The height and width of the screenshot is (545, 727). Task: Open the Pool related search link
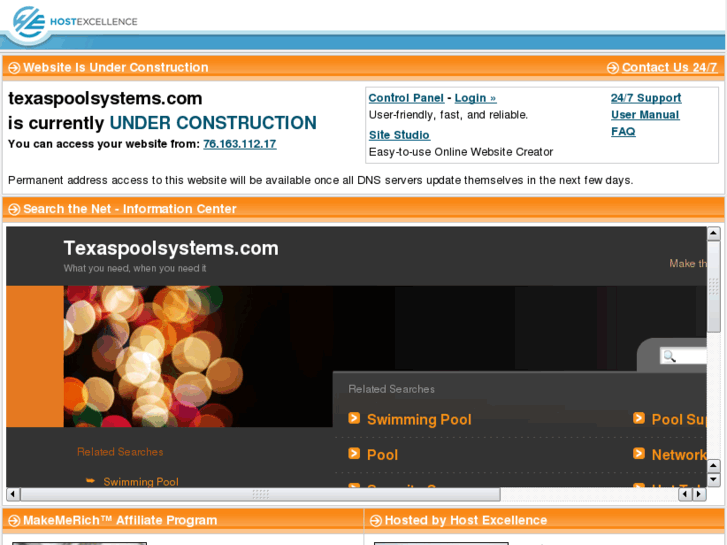pyautogui.click(x=383, y=455)
